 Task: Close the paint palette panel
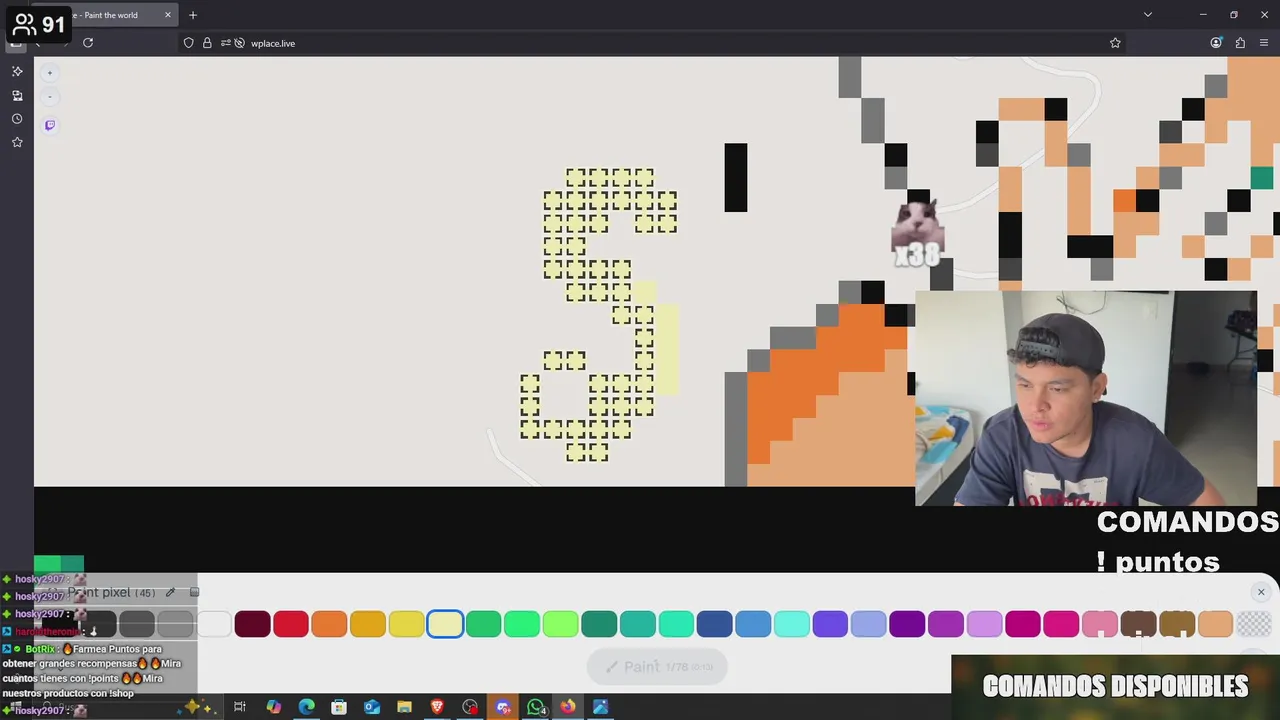pyautogui.click(x=1261, y=592)
